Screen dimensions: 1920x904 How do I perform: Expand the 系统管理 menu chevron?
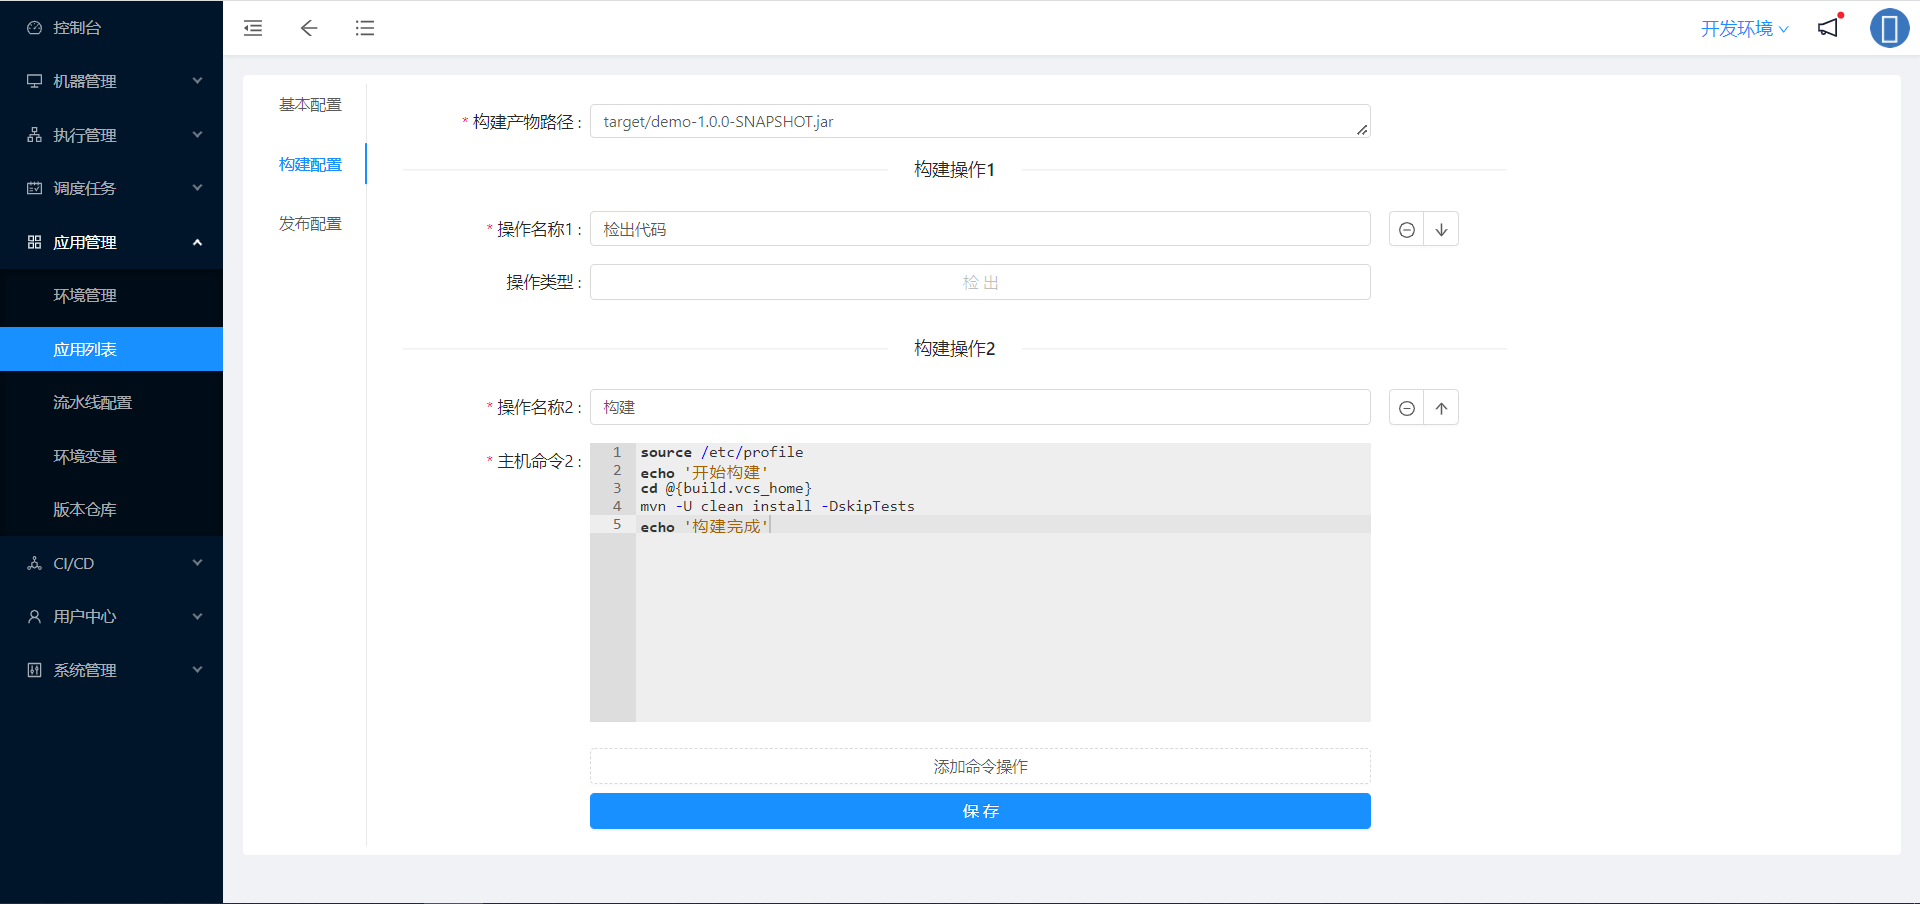pos(197,670)
